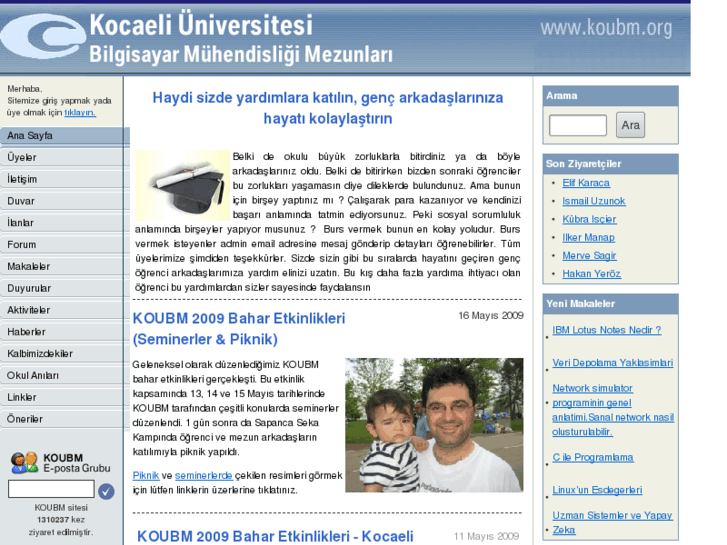Click the KOUBM E-posta Grubu people icon

click(x=24, y=462)
